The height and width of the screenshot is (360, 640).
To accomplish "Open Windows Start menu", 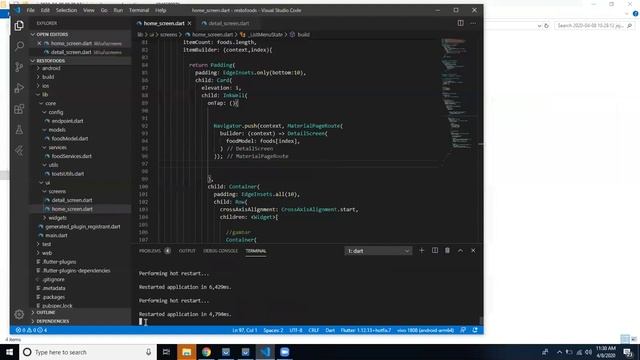I will (9, 352).
